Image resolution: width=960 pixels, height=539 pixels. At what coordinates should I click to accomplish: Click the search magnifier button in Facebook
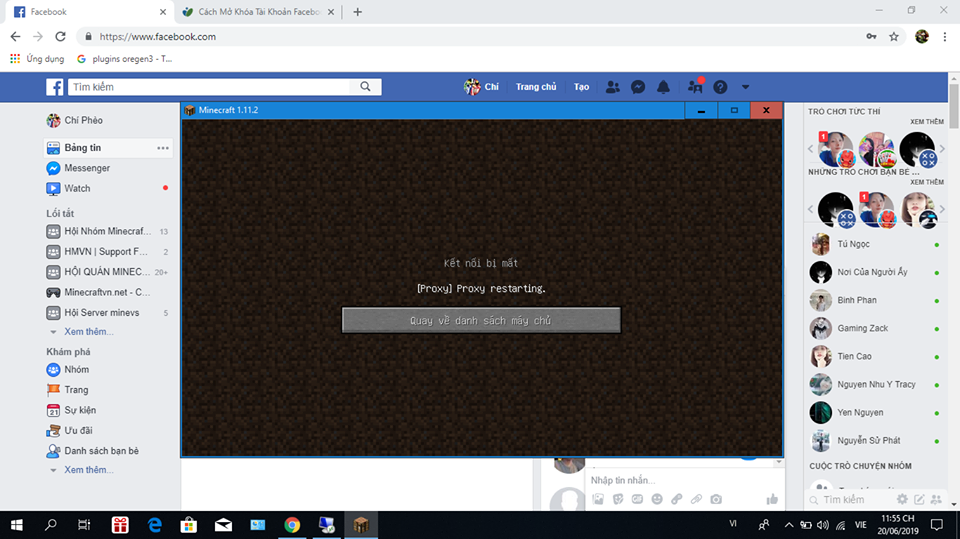click(366, 87)
